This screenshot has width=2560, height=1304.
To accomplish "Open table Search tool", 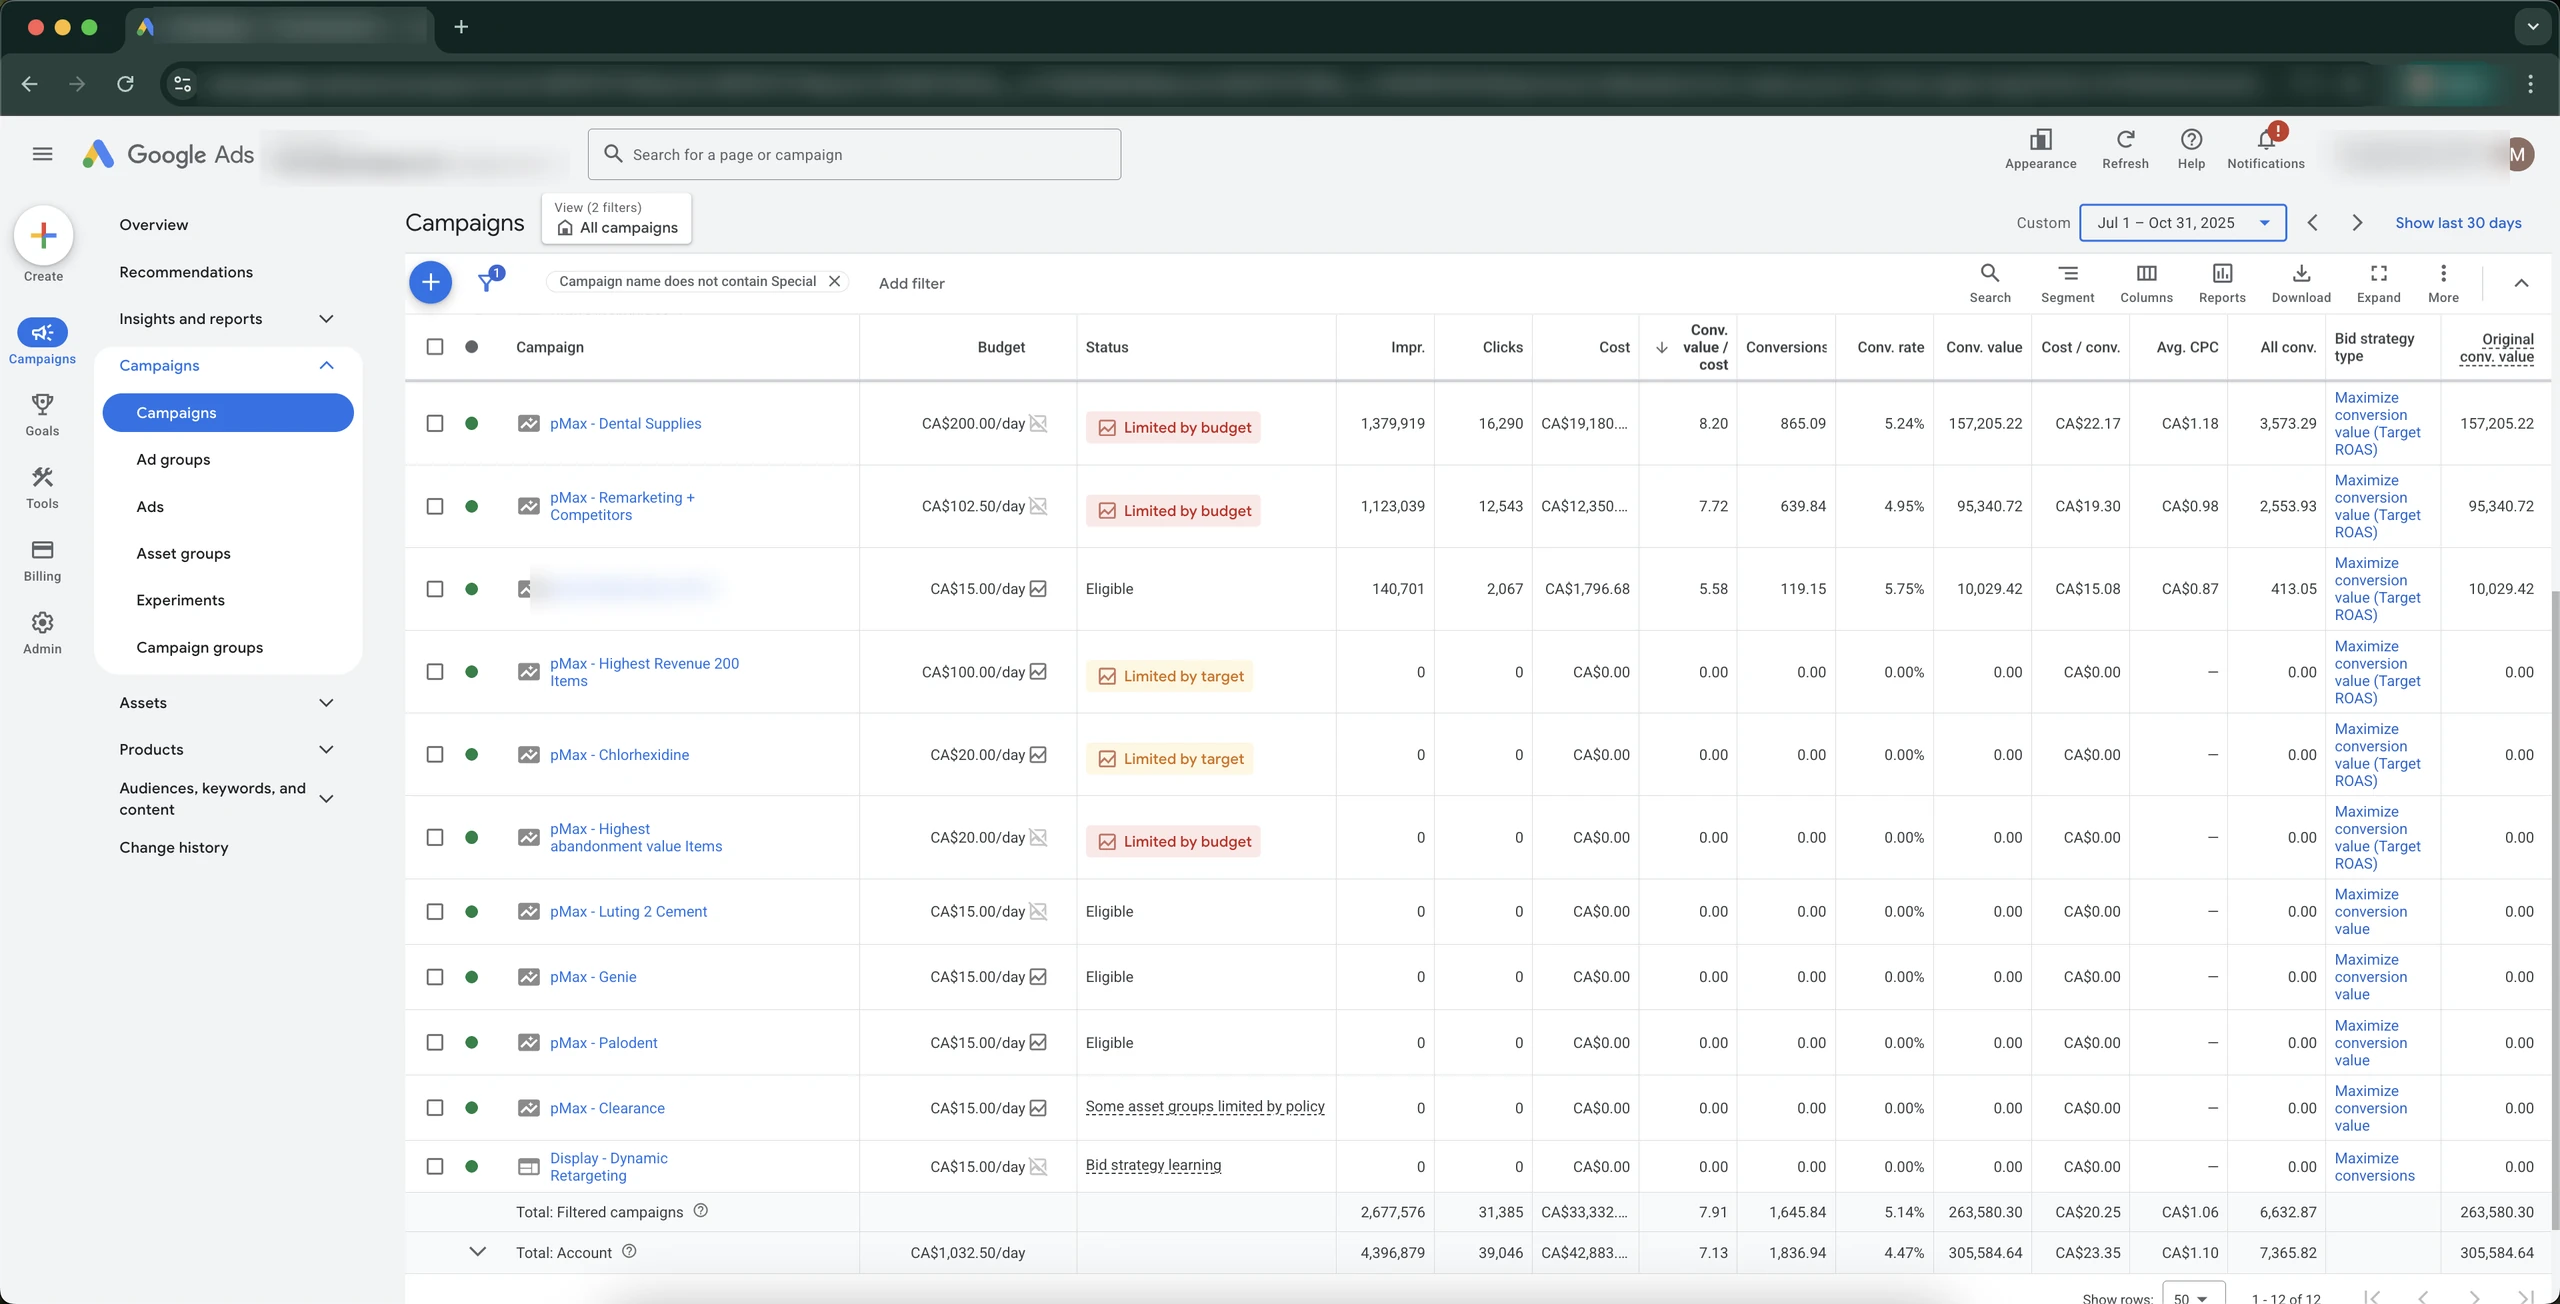I will (x=1990, y=283).
